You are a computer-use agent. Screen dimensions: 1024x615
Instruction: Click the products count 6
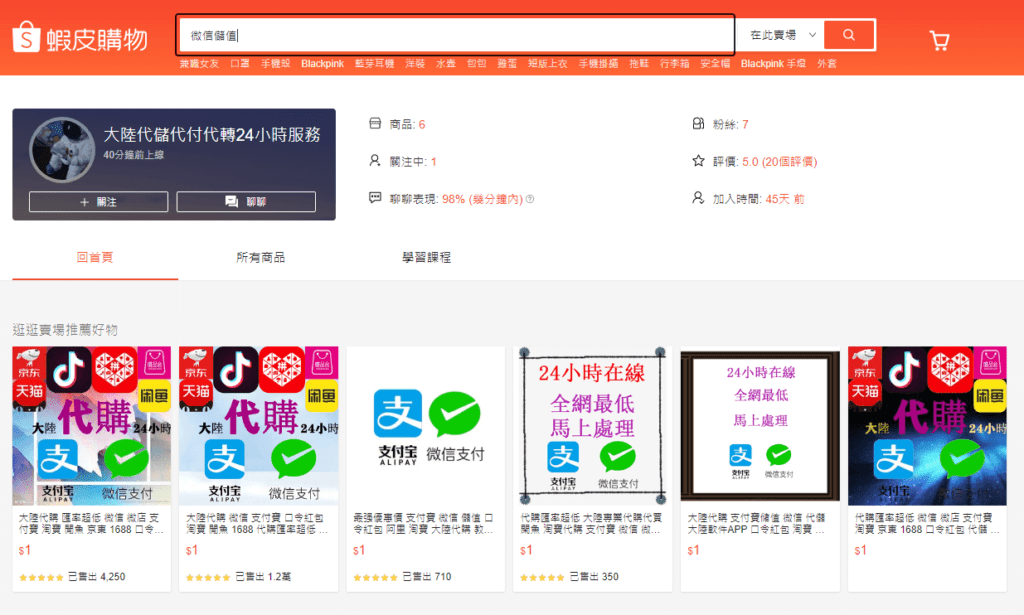pos(422,124)
